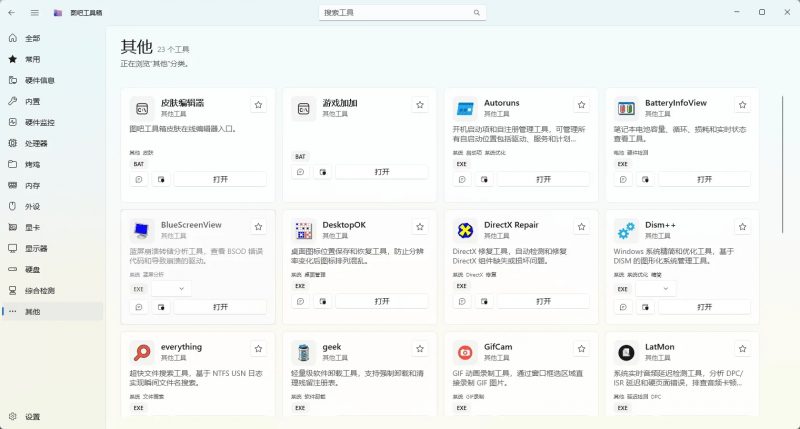Add Dism++ to favorites
The image size is (800, 429).
[x=742, y=226]
